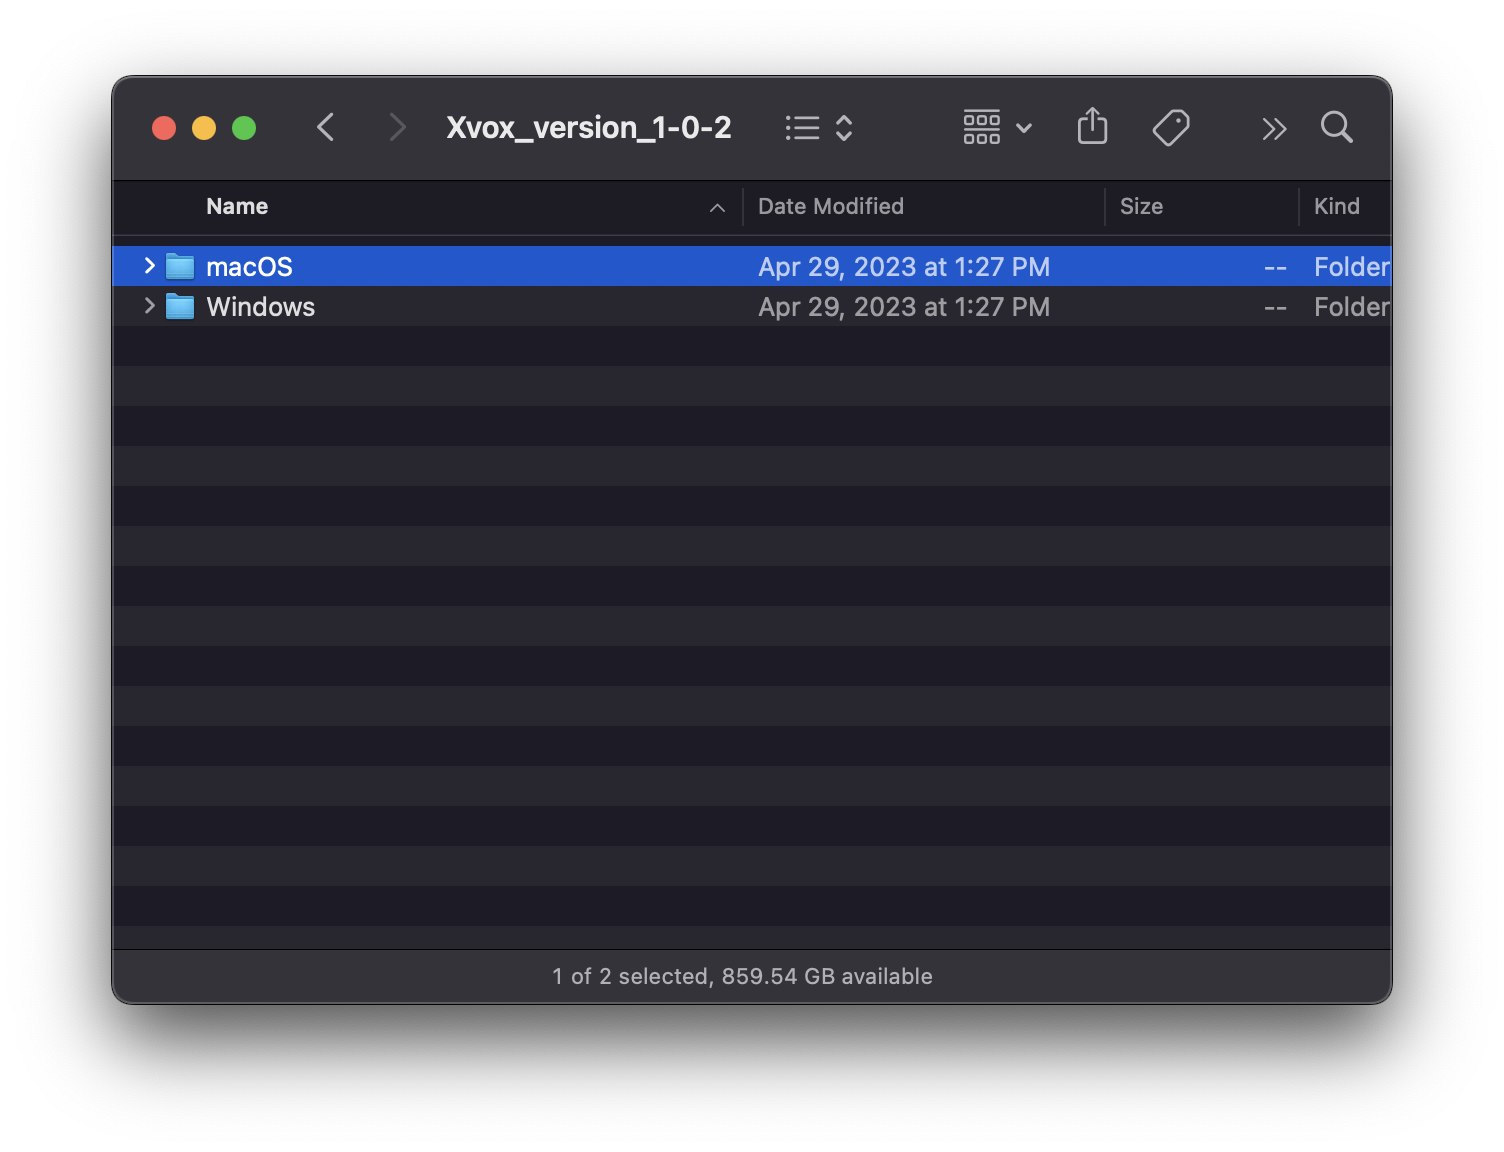
Task: Open the Group By grid dropdown
Action: tap(997, 128)
